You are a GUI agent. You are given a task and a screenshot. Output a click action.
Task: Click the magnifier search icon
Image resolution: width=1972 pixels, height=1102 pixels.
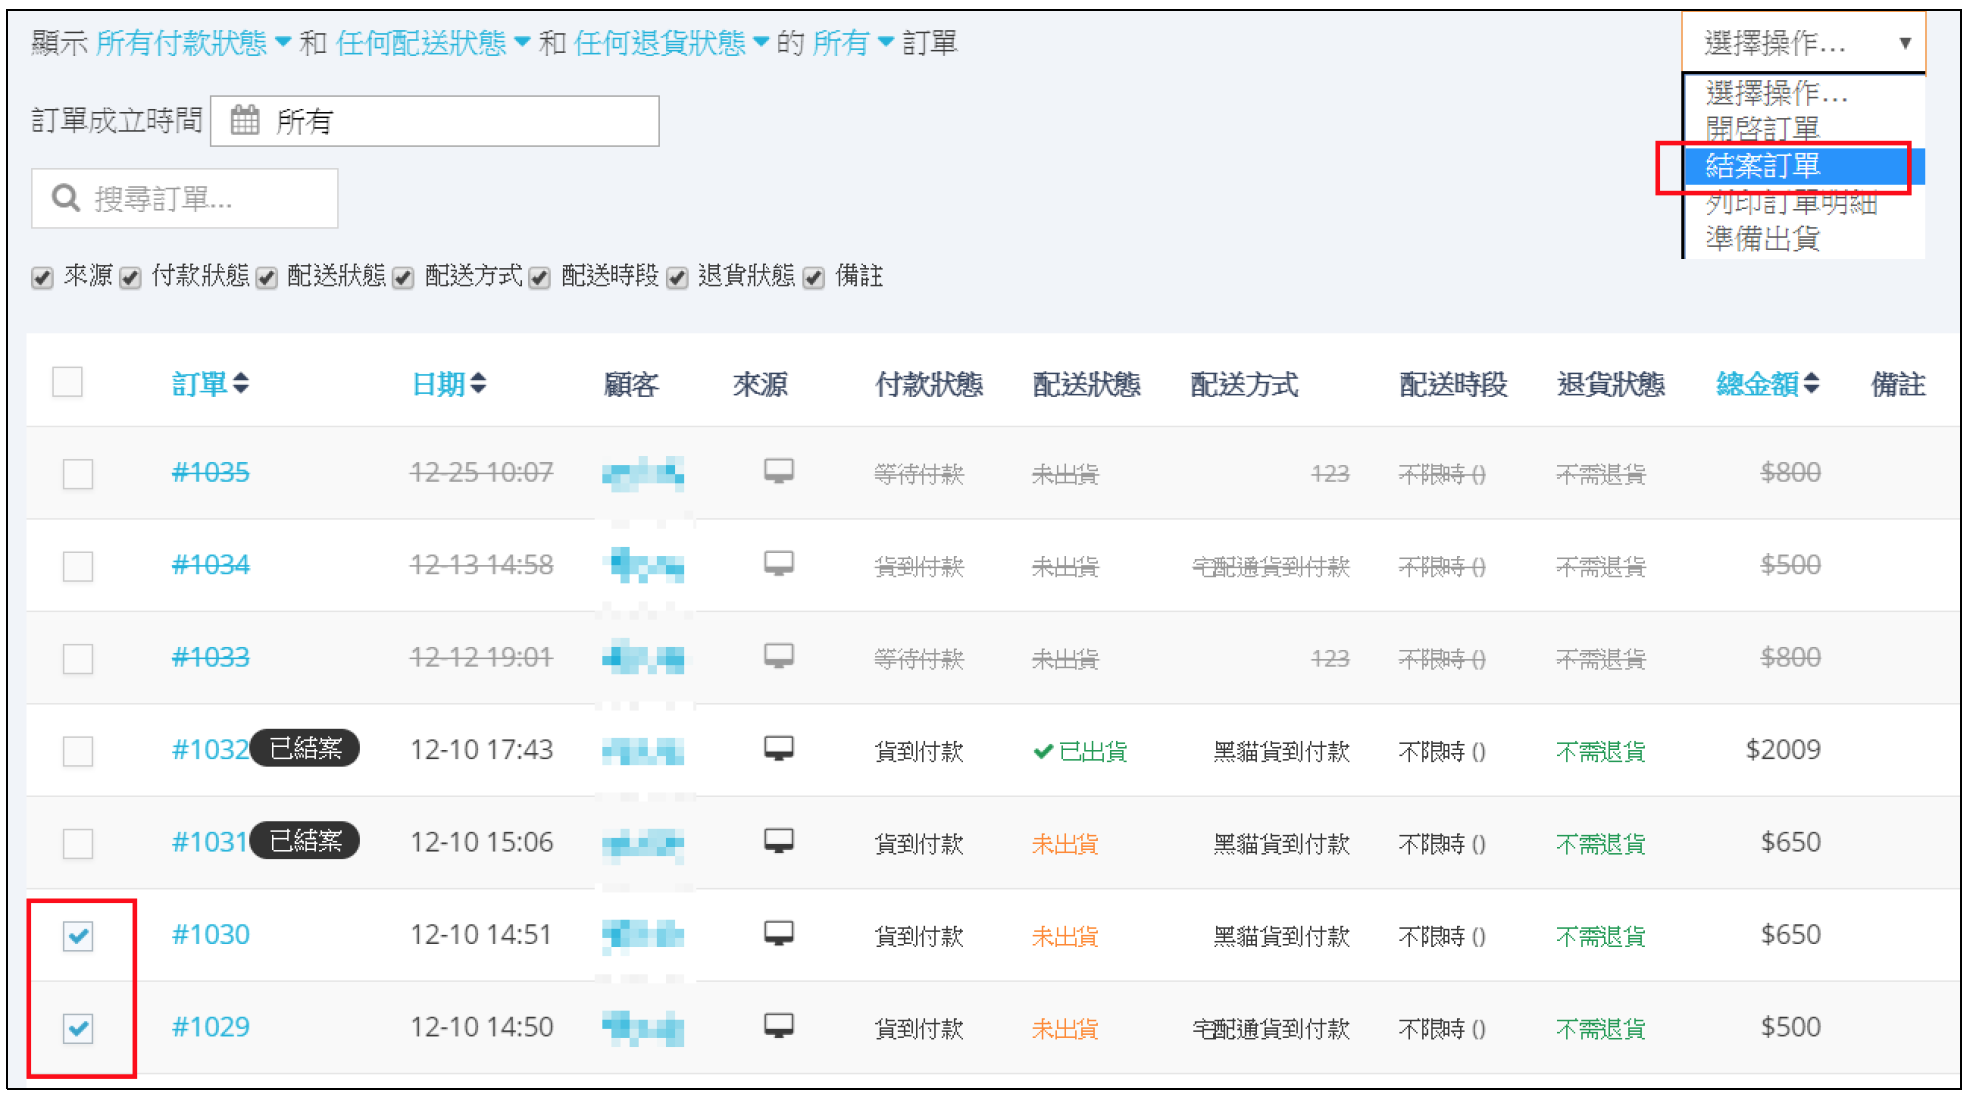pyautogui.click(x=66, y=198)
